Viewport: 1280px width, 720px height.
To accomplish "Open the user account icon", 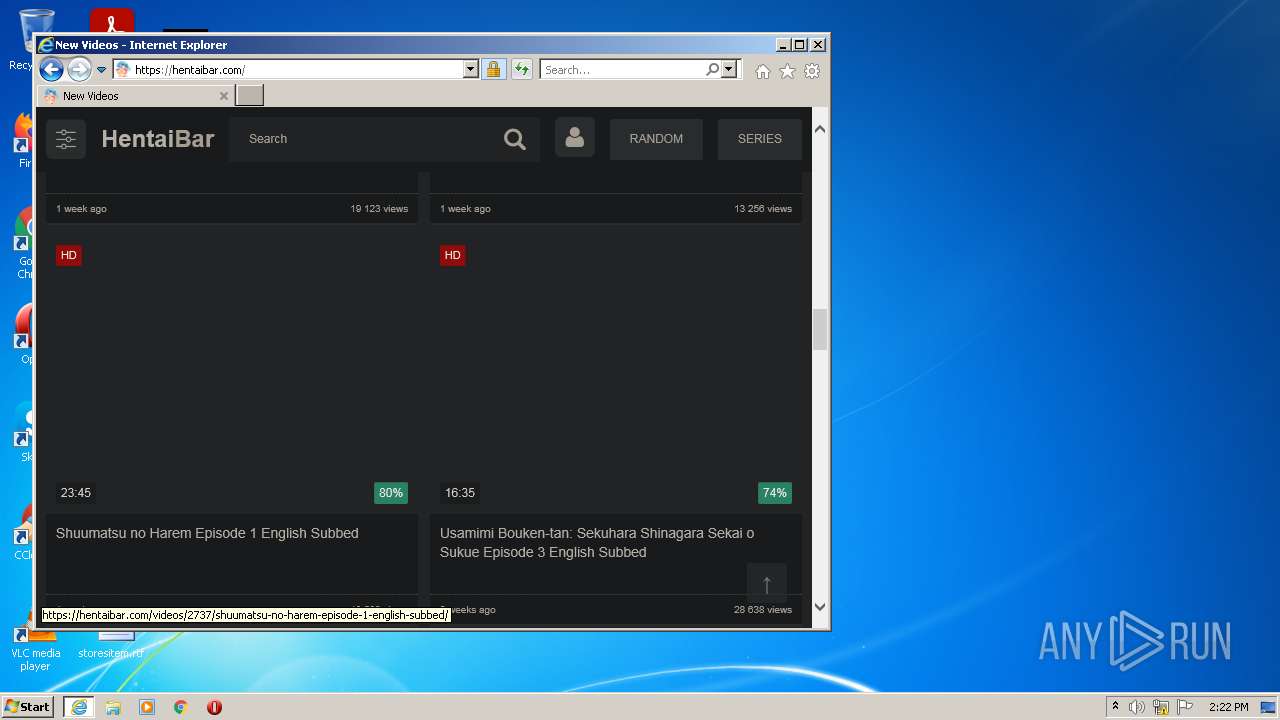I will coord(574,137).
